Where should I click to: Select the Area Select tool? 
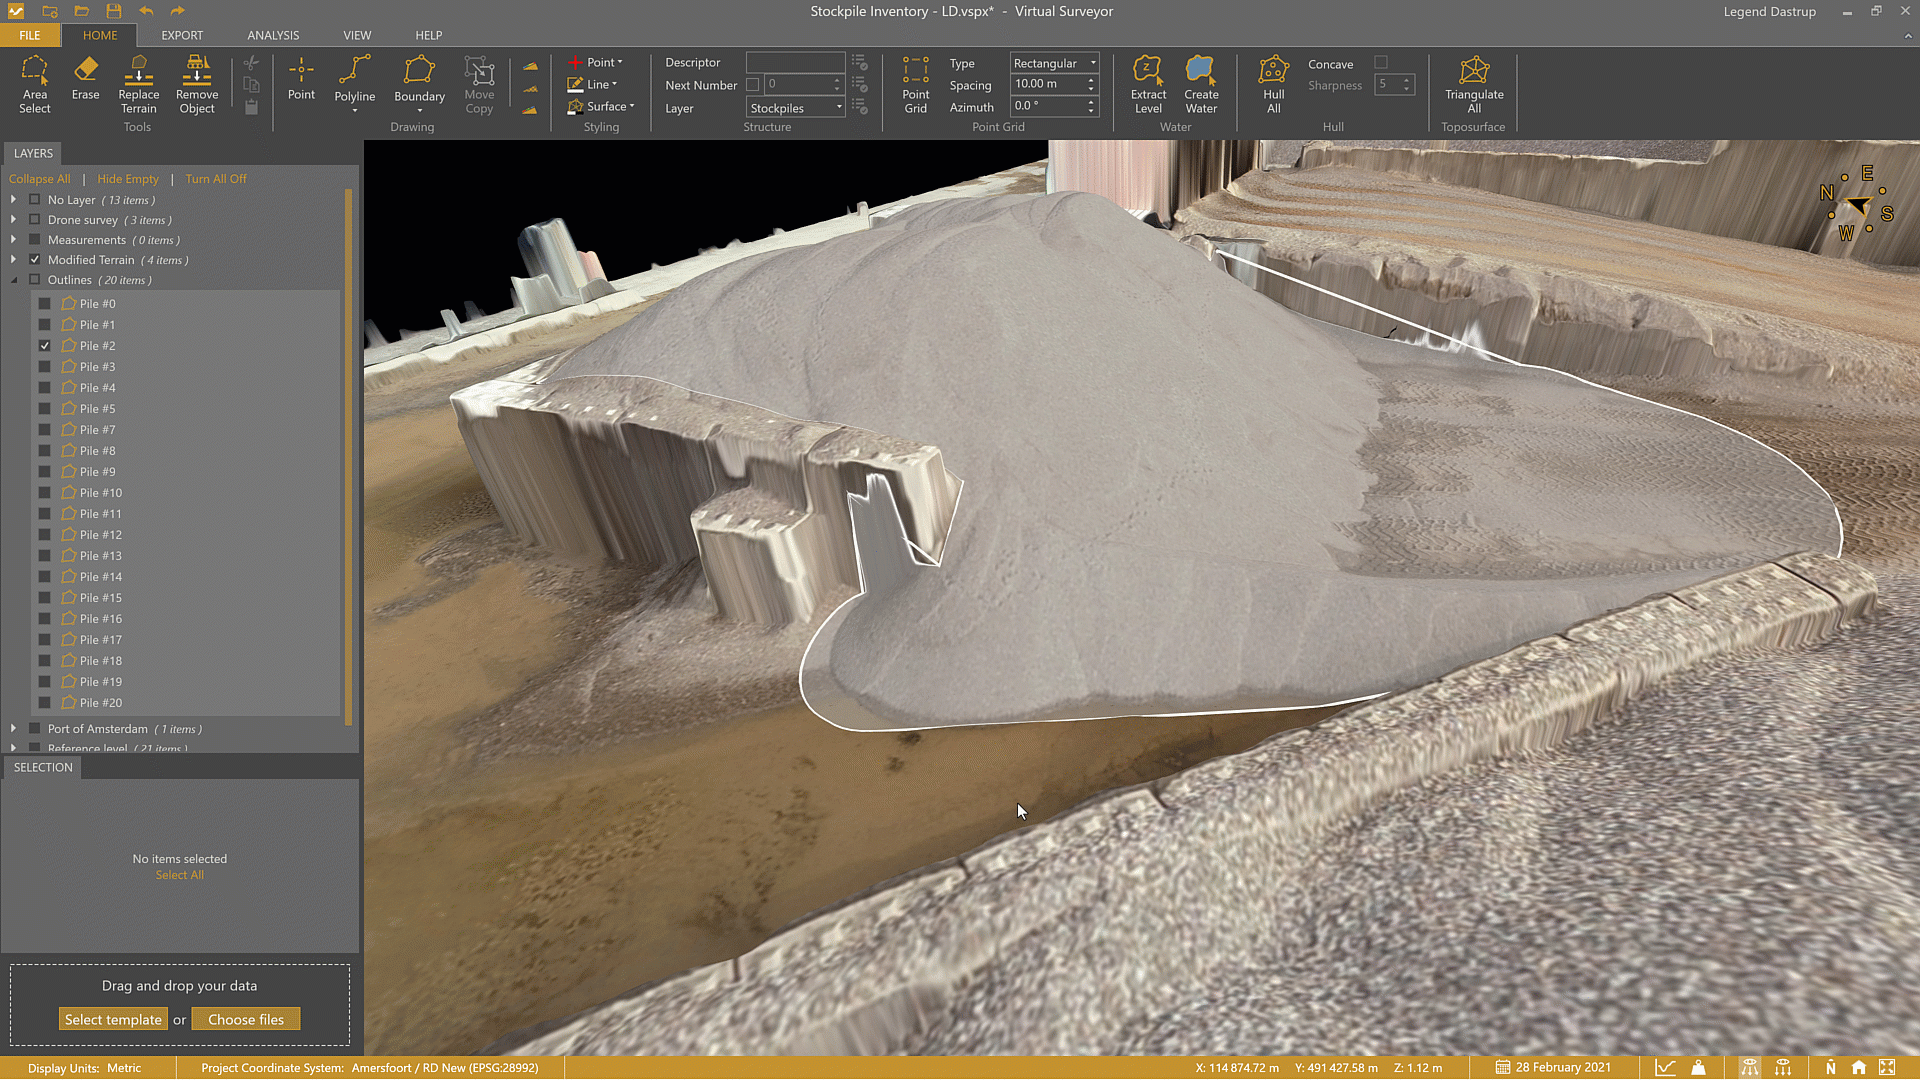[35, 85]
